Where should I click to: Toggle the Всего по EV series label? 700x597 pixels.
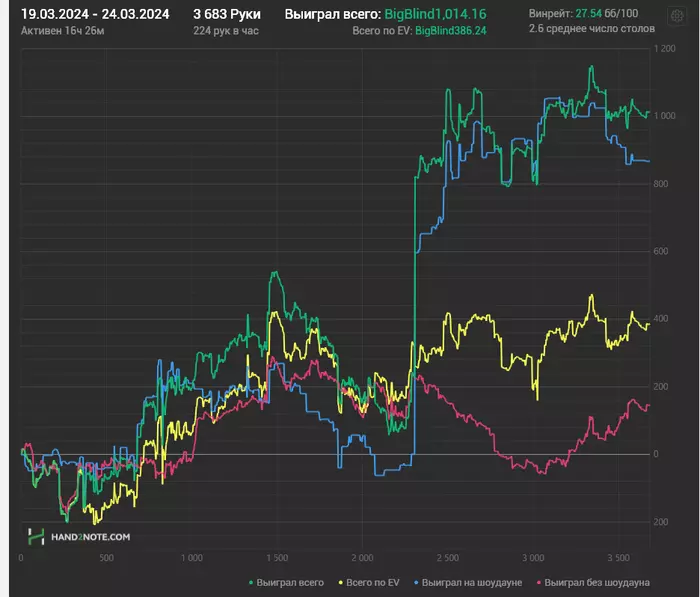point(373,583)
